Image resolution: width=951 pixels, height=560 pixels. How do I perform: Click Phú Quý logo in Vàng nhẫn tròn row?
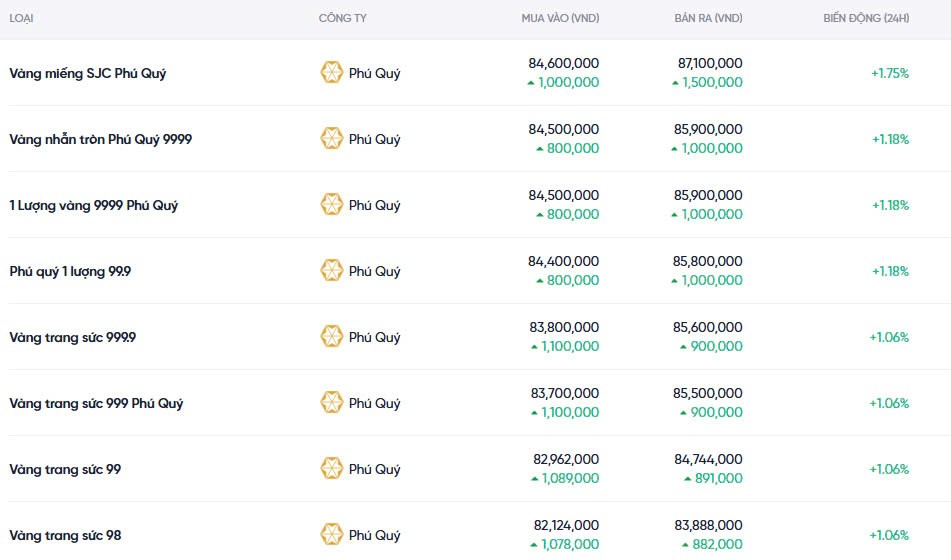point(331,139)
